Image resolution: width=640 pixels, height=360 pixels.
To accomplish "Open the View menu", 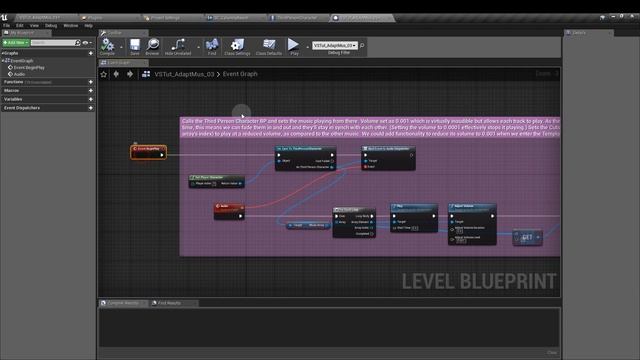I will coord(34,26).
